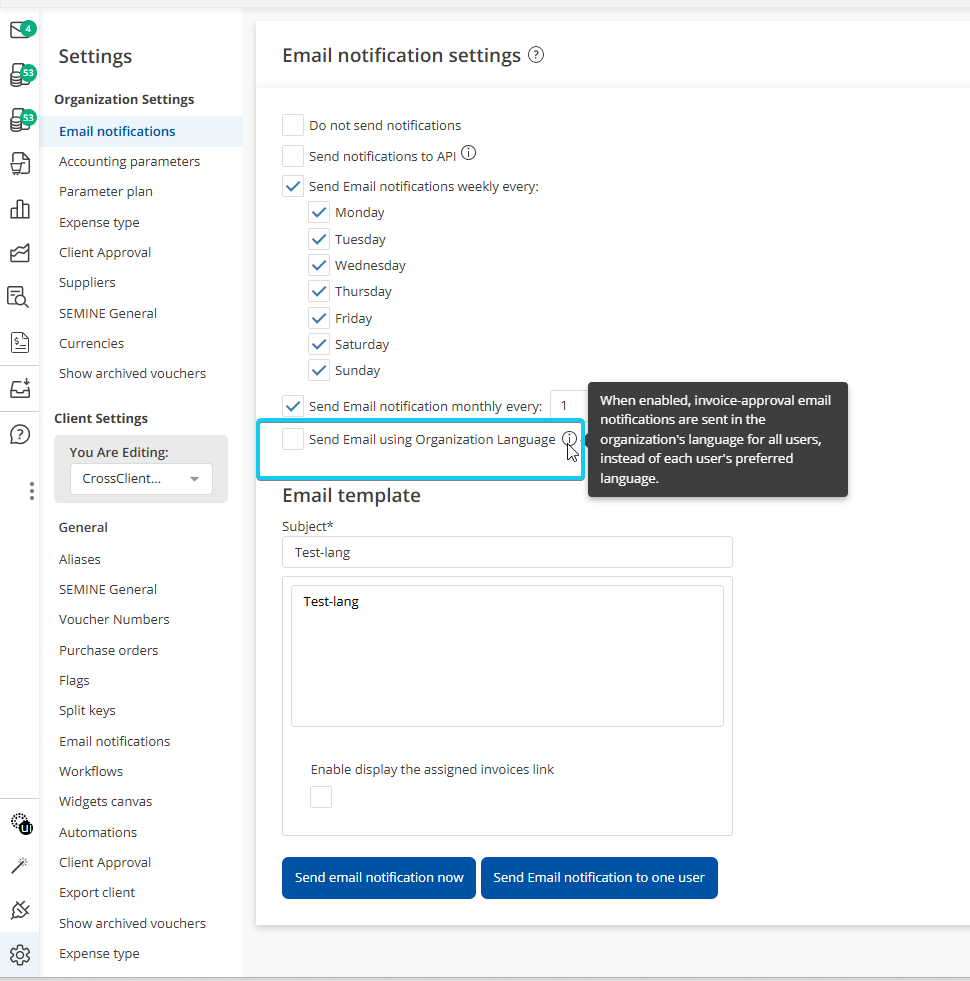The image size is (970, 981).
Task: Uncheck the Saturday checkbox
Action: tap(319, 344)
